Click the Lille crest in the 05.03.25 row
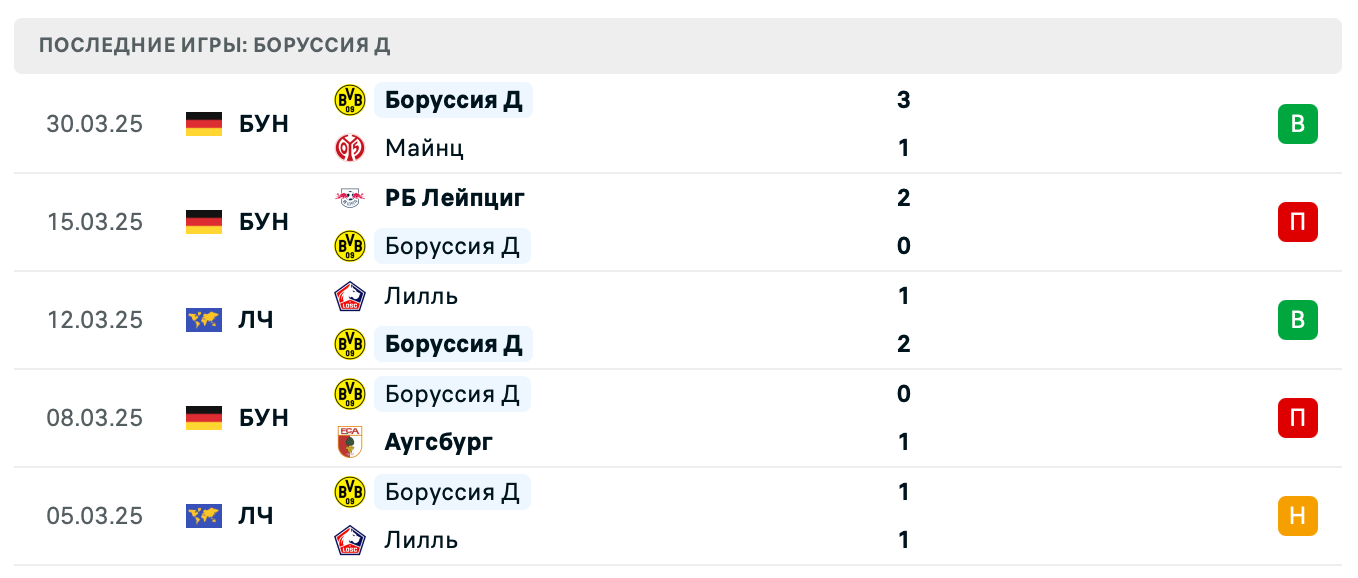Image resolution: width=1358 pixels, height=578 pixels. pos(349,539)
